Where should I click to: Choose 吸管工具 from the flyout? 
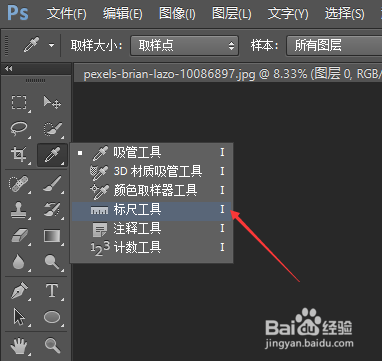tap(152, 153)
